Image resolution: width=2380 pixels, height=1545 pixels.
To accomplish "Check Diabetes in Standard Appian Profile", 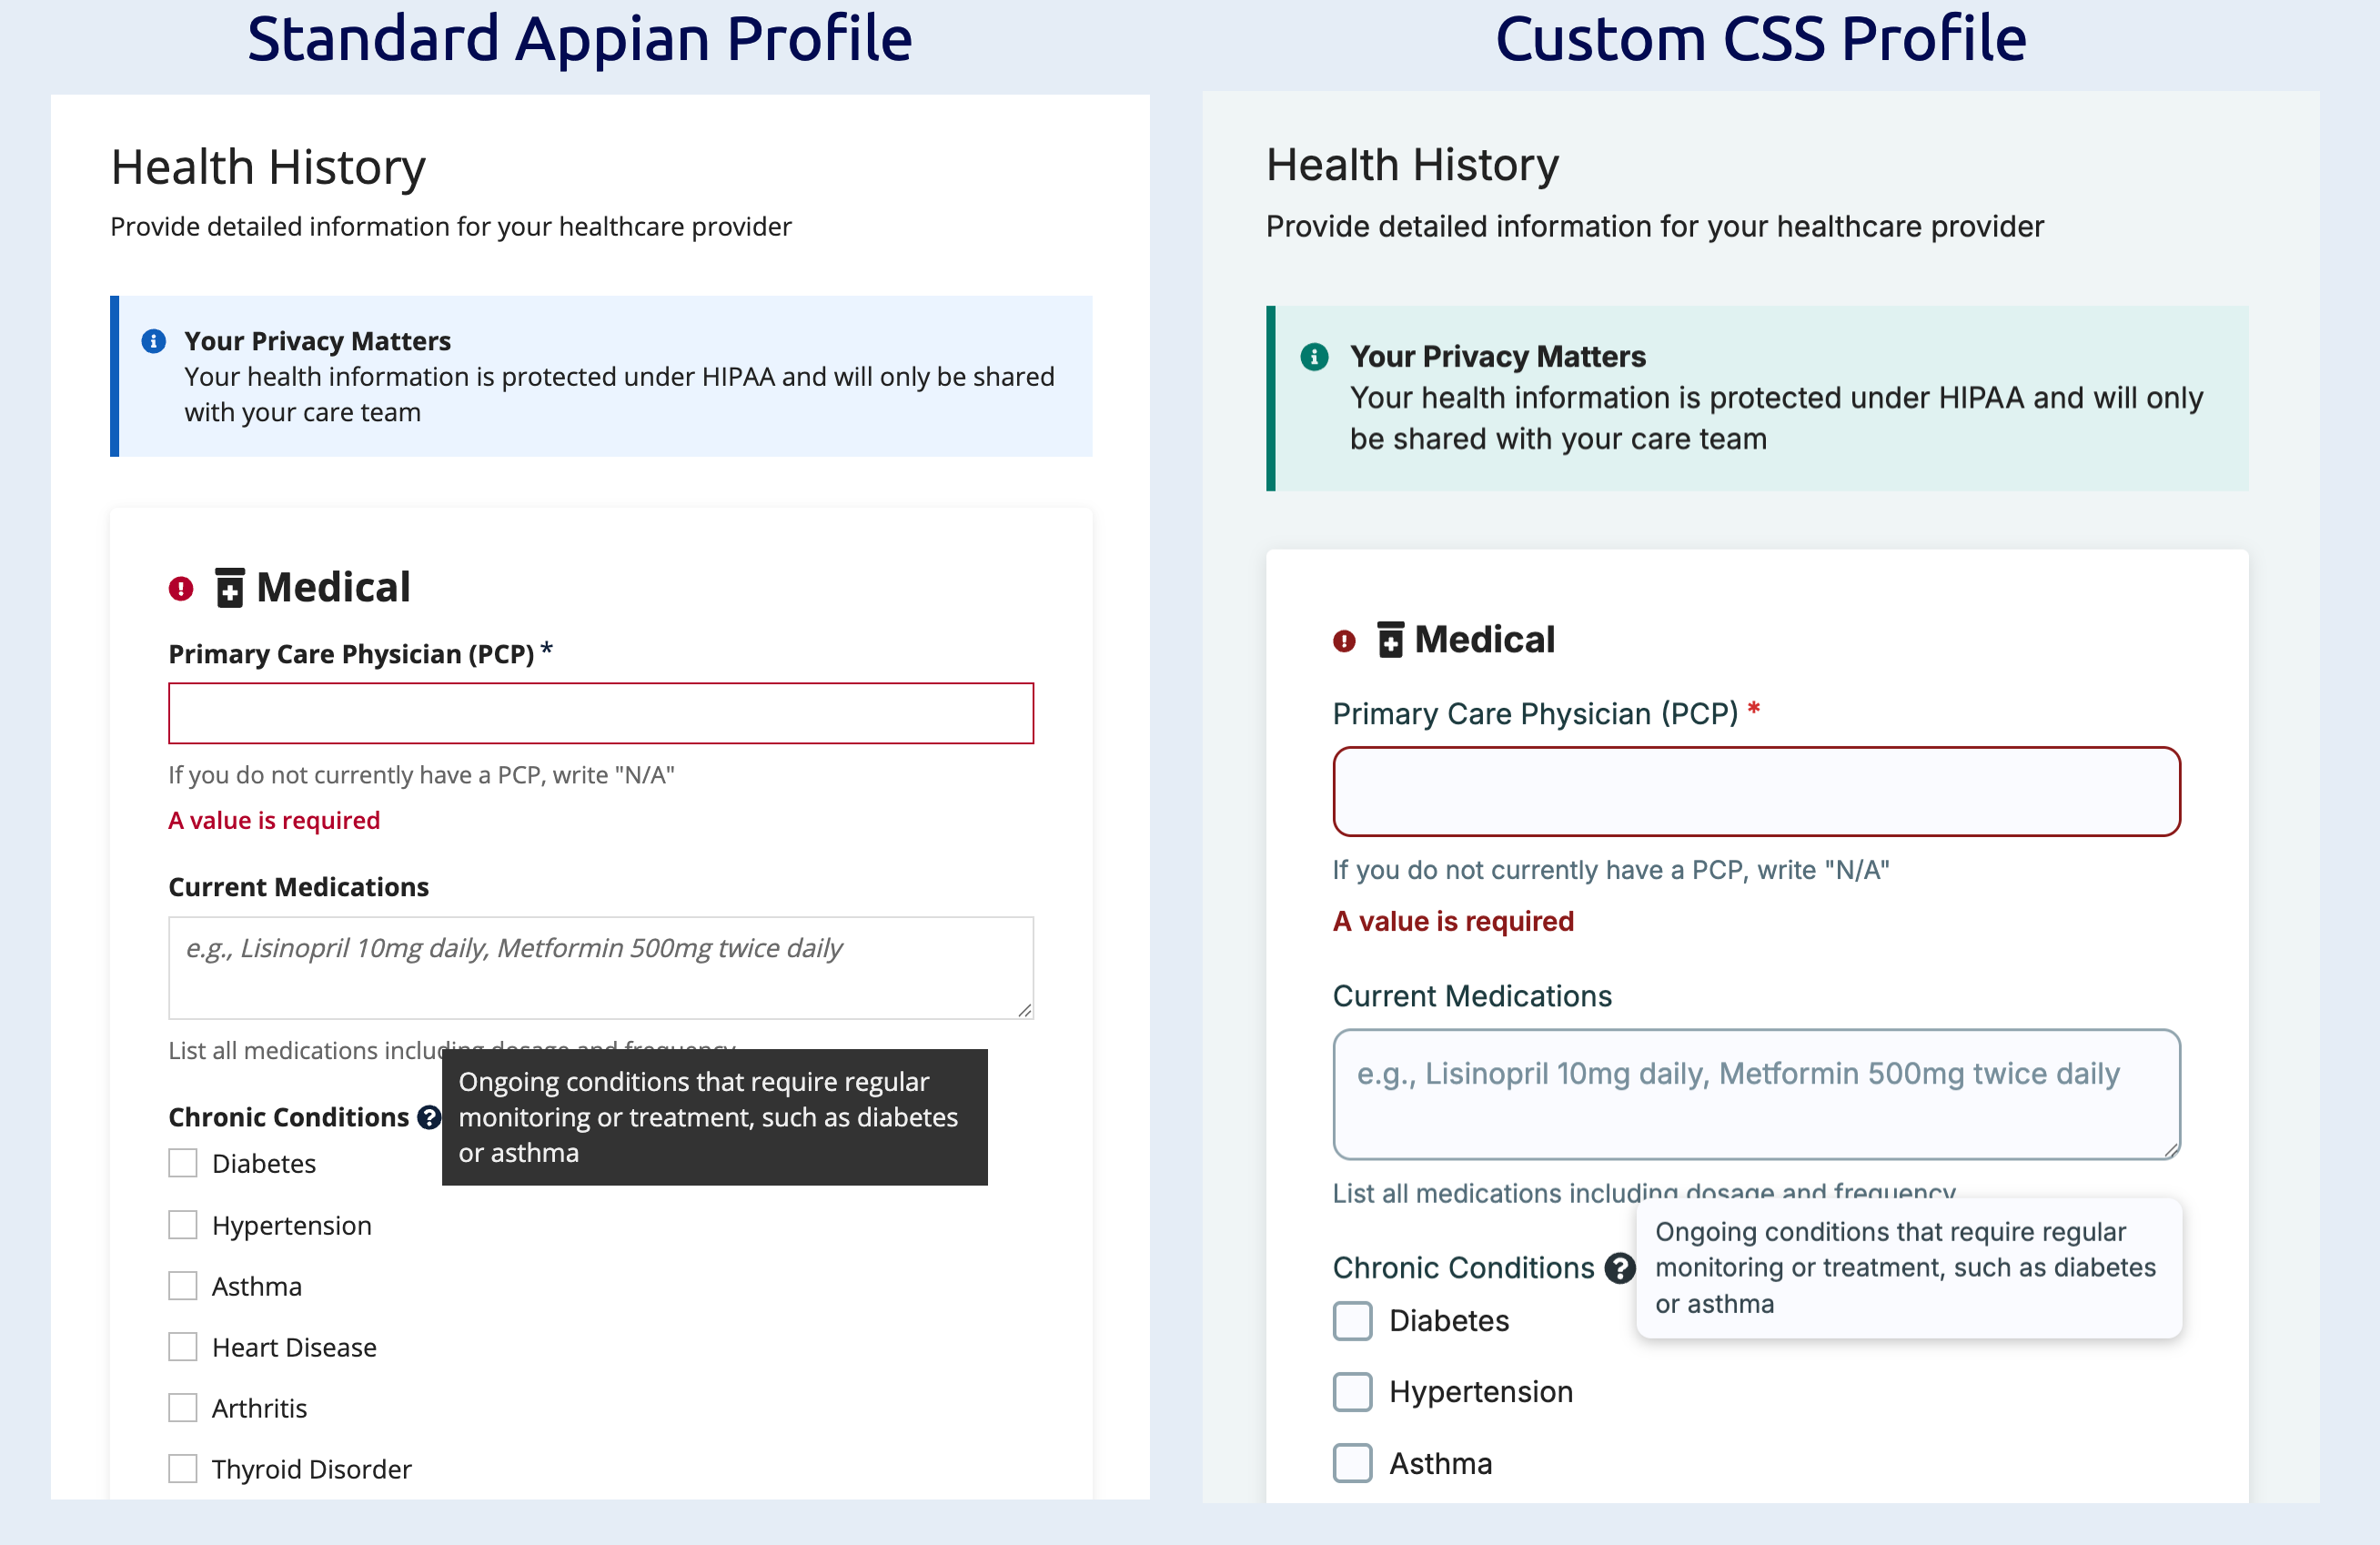I will click(182, 1163).
